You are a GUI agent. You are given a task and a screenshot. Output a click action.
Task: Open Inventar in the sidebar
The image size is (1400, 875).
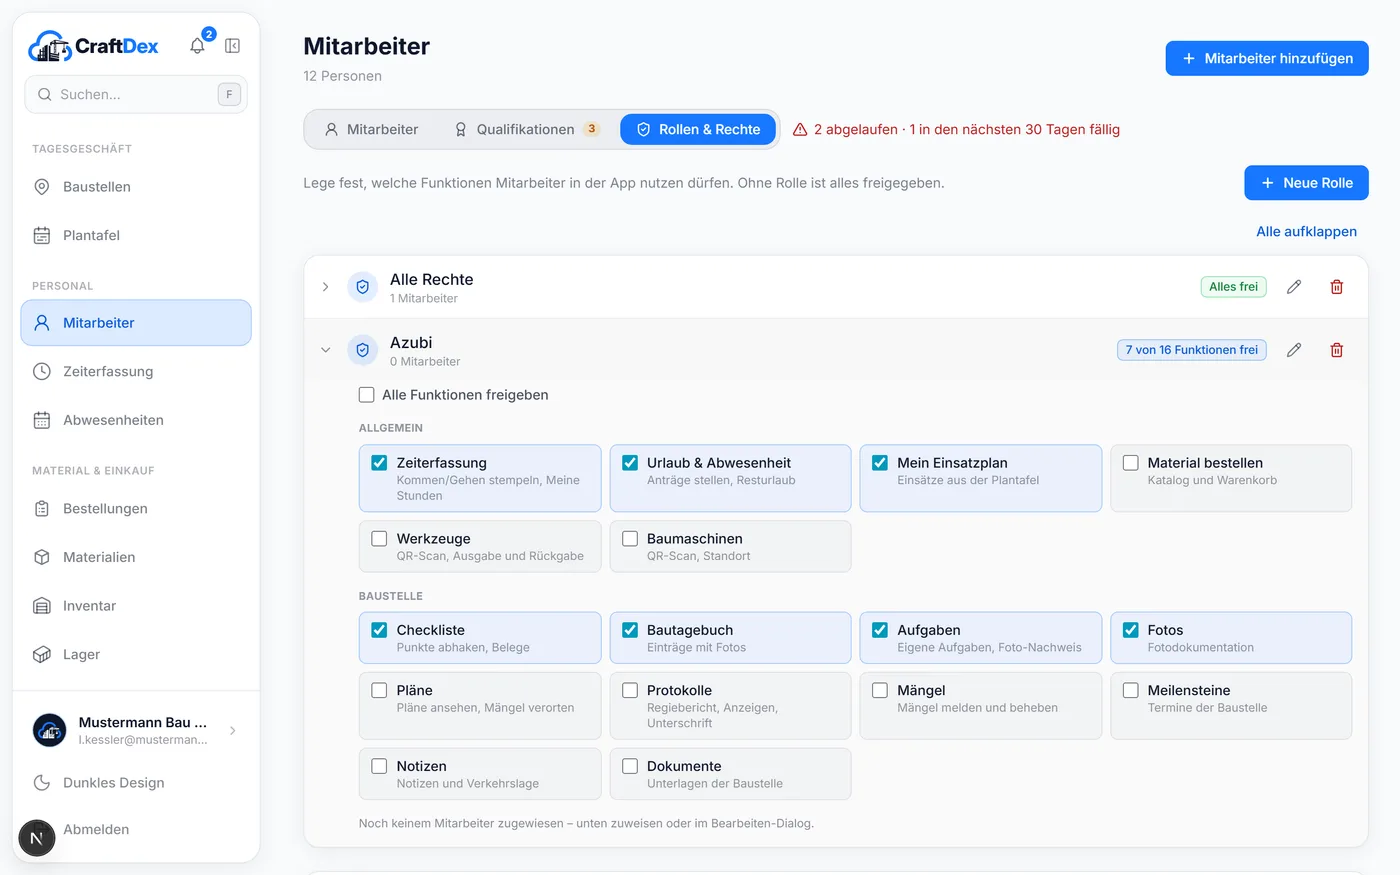[136, 606]
